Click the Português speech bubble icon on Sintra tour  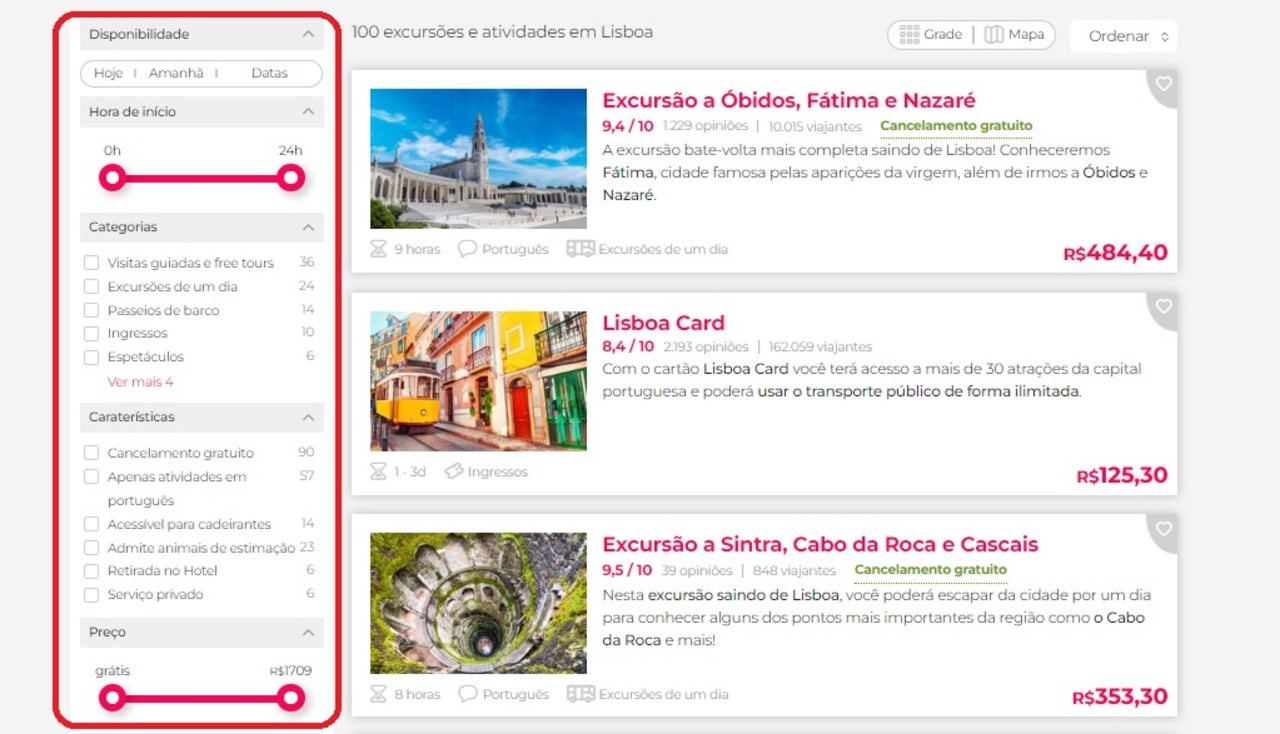(x=467, y=694)
